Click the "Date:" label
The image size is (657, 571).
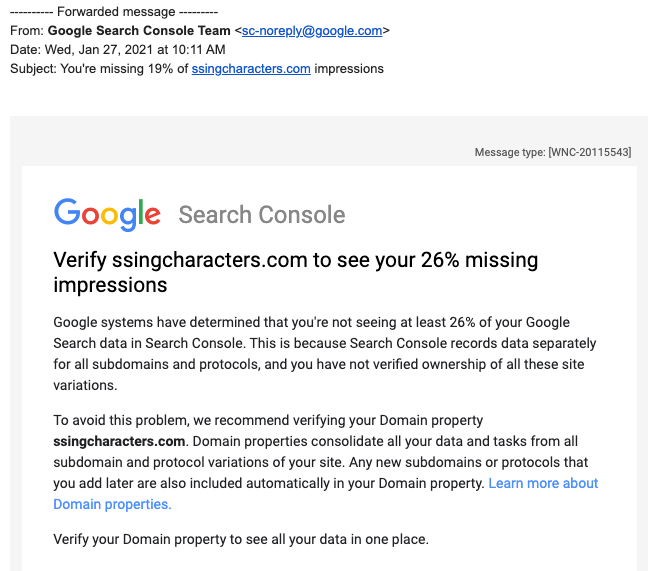pyautogui.click(x=26, y=50)
